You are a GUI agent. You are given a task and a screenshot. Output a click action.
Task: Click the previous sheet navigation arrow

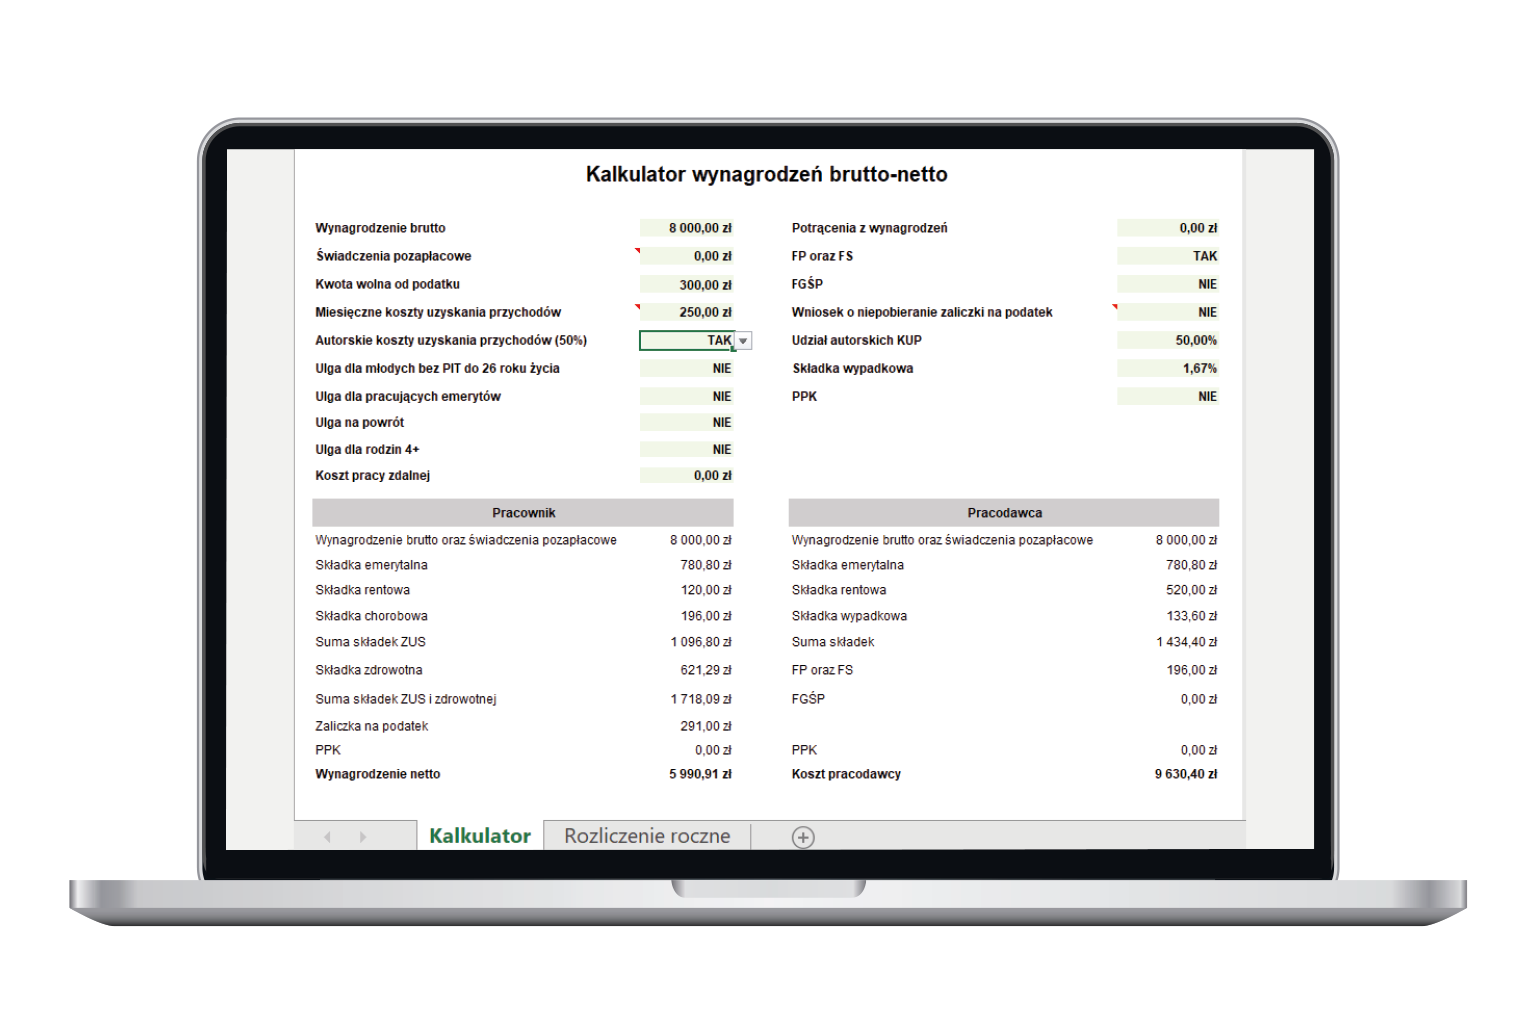pyautogui.click(x=327, y=837)
